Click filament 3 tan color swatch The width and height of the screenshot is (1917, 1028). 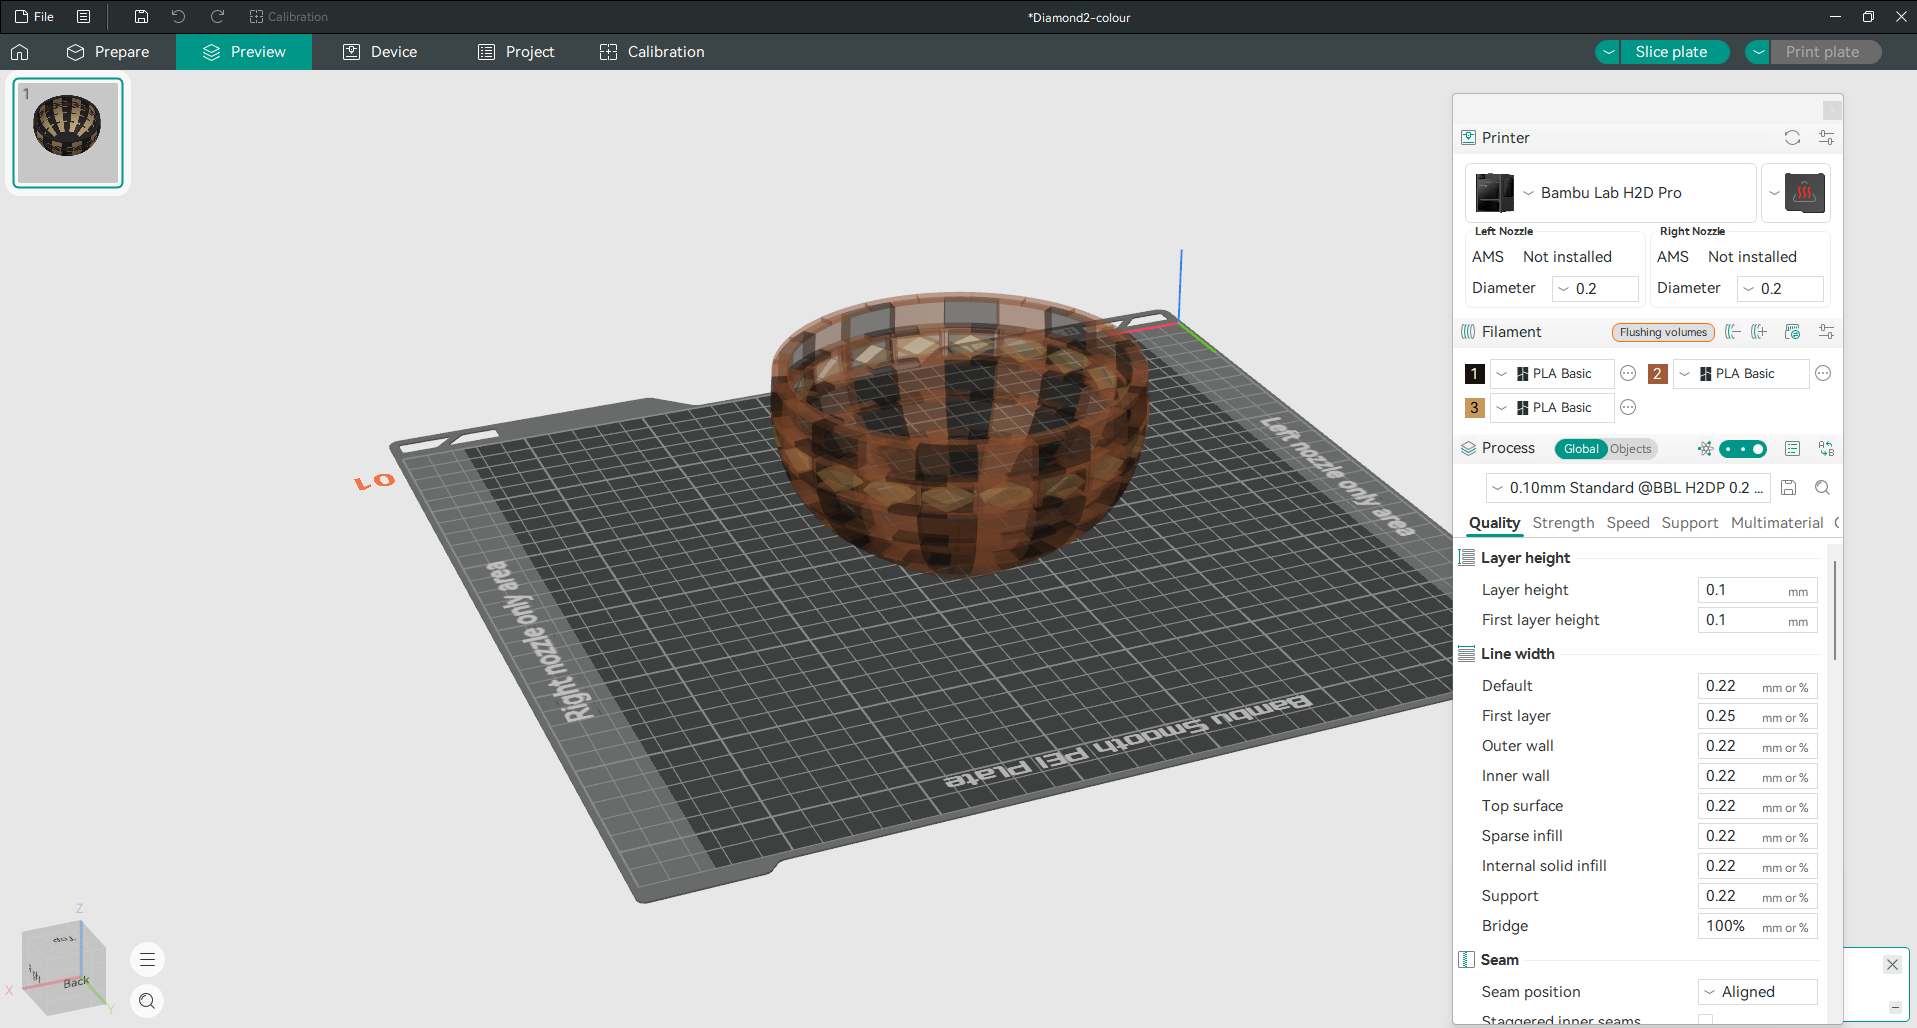pyautogui.click(x=1474, y=408)
